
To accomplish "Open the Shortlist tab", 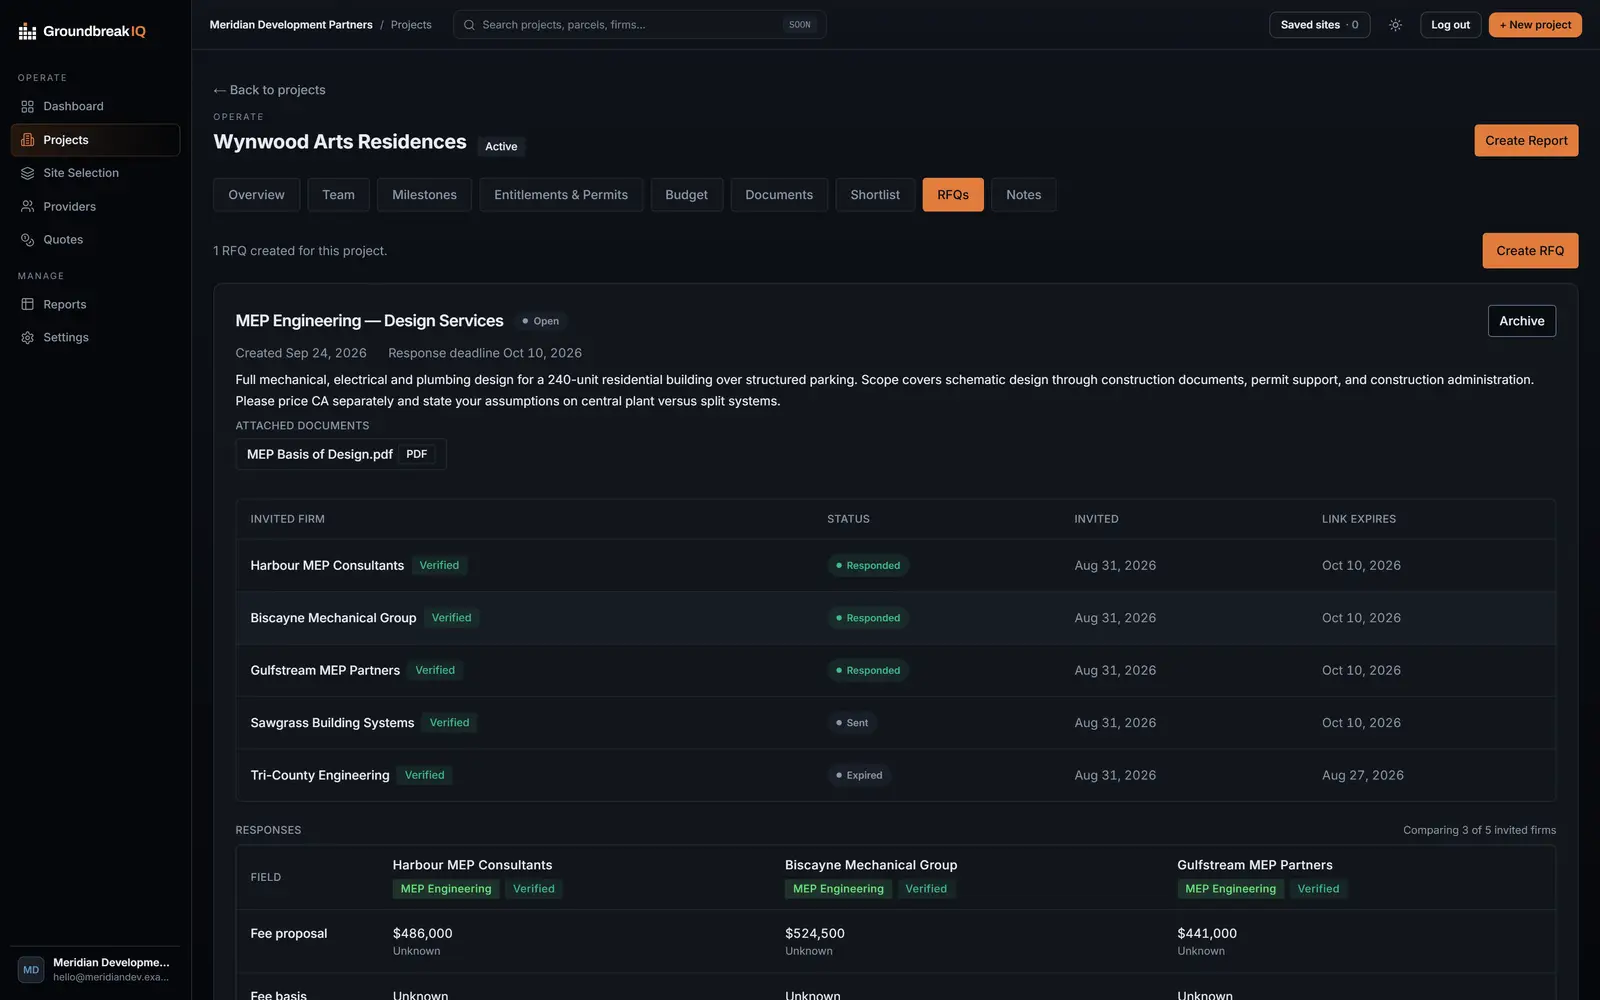I will click(875, 195).
